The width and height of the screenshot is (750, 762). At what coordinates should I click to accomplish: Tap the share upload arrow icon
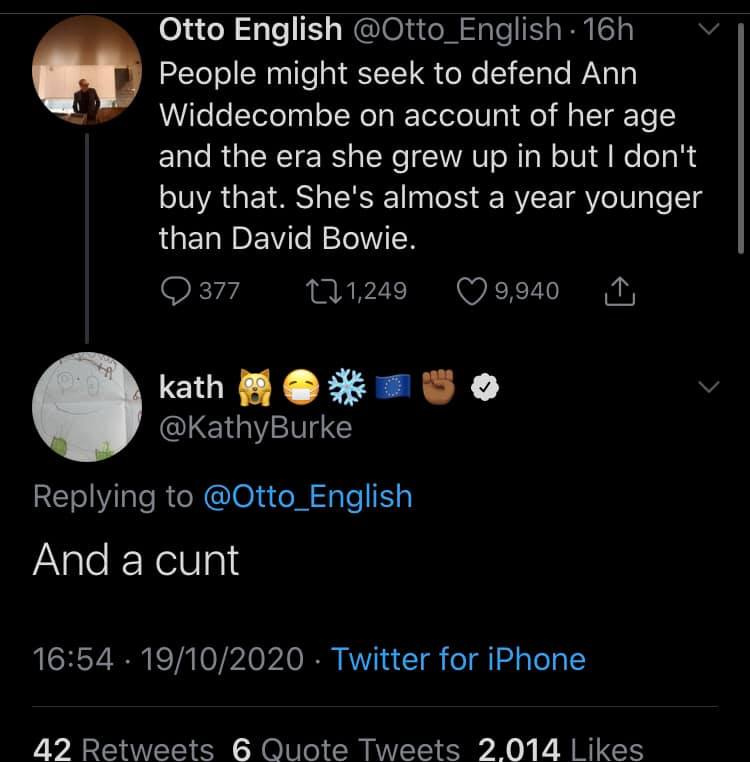click(x=621, y=291)
